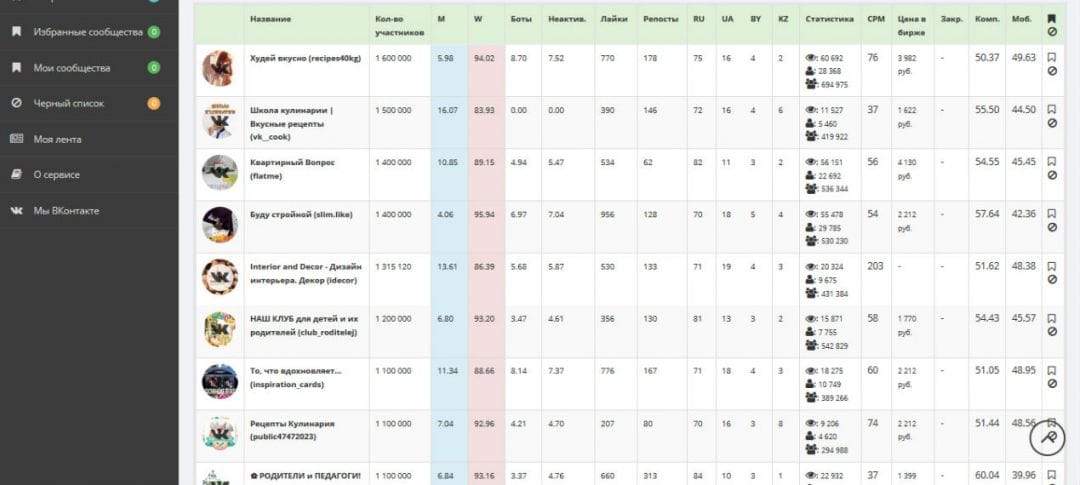Blacklist the Худей вкусно community
This screenshot has height=485, width=1080.
pyautogui.click(x=1052, y=71)
